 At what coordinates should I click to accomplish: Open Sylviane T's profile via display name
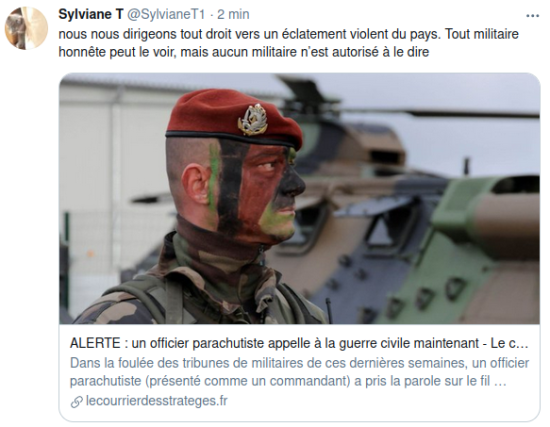(x=90, y=14)
